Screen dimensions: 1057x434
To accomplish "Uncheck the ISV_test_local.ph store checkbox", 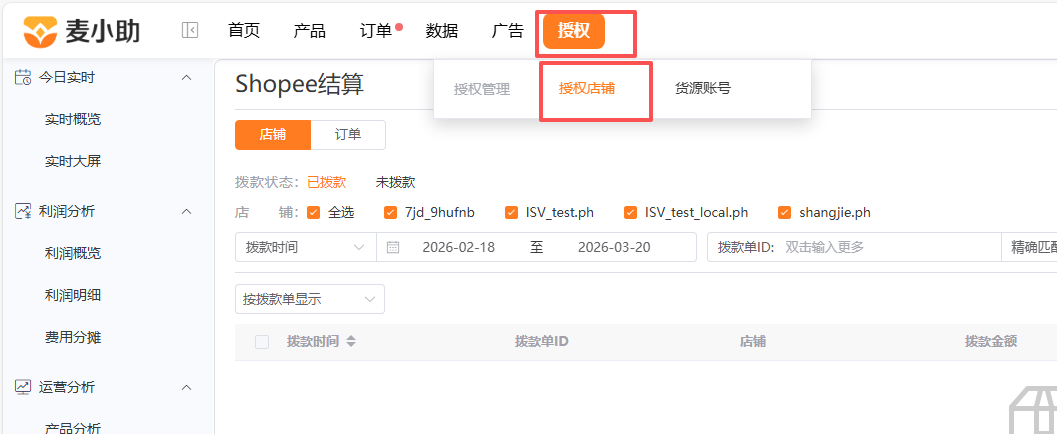I will pos(630,213).
